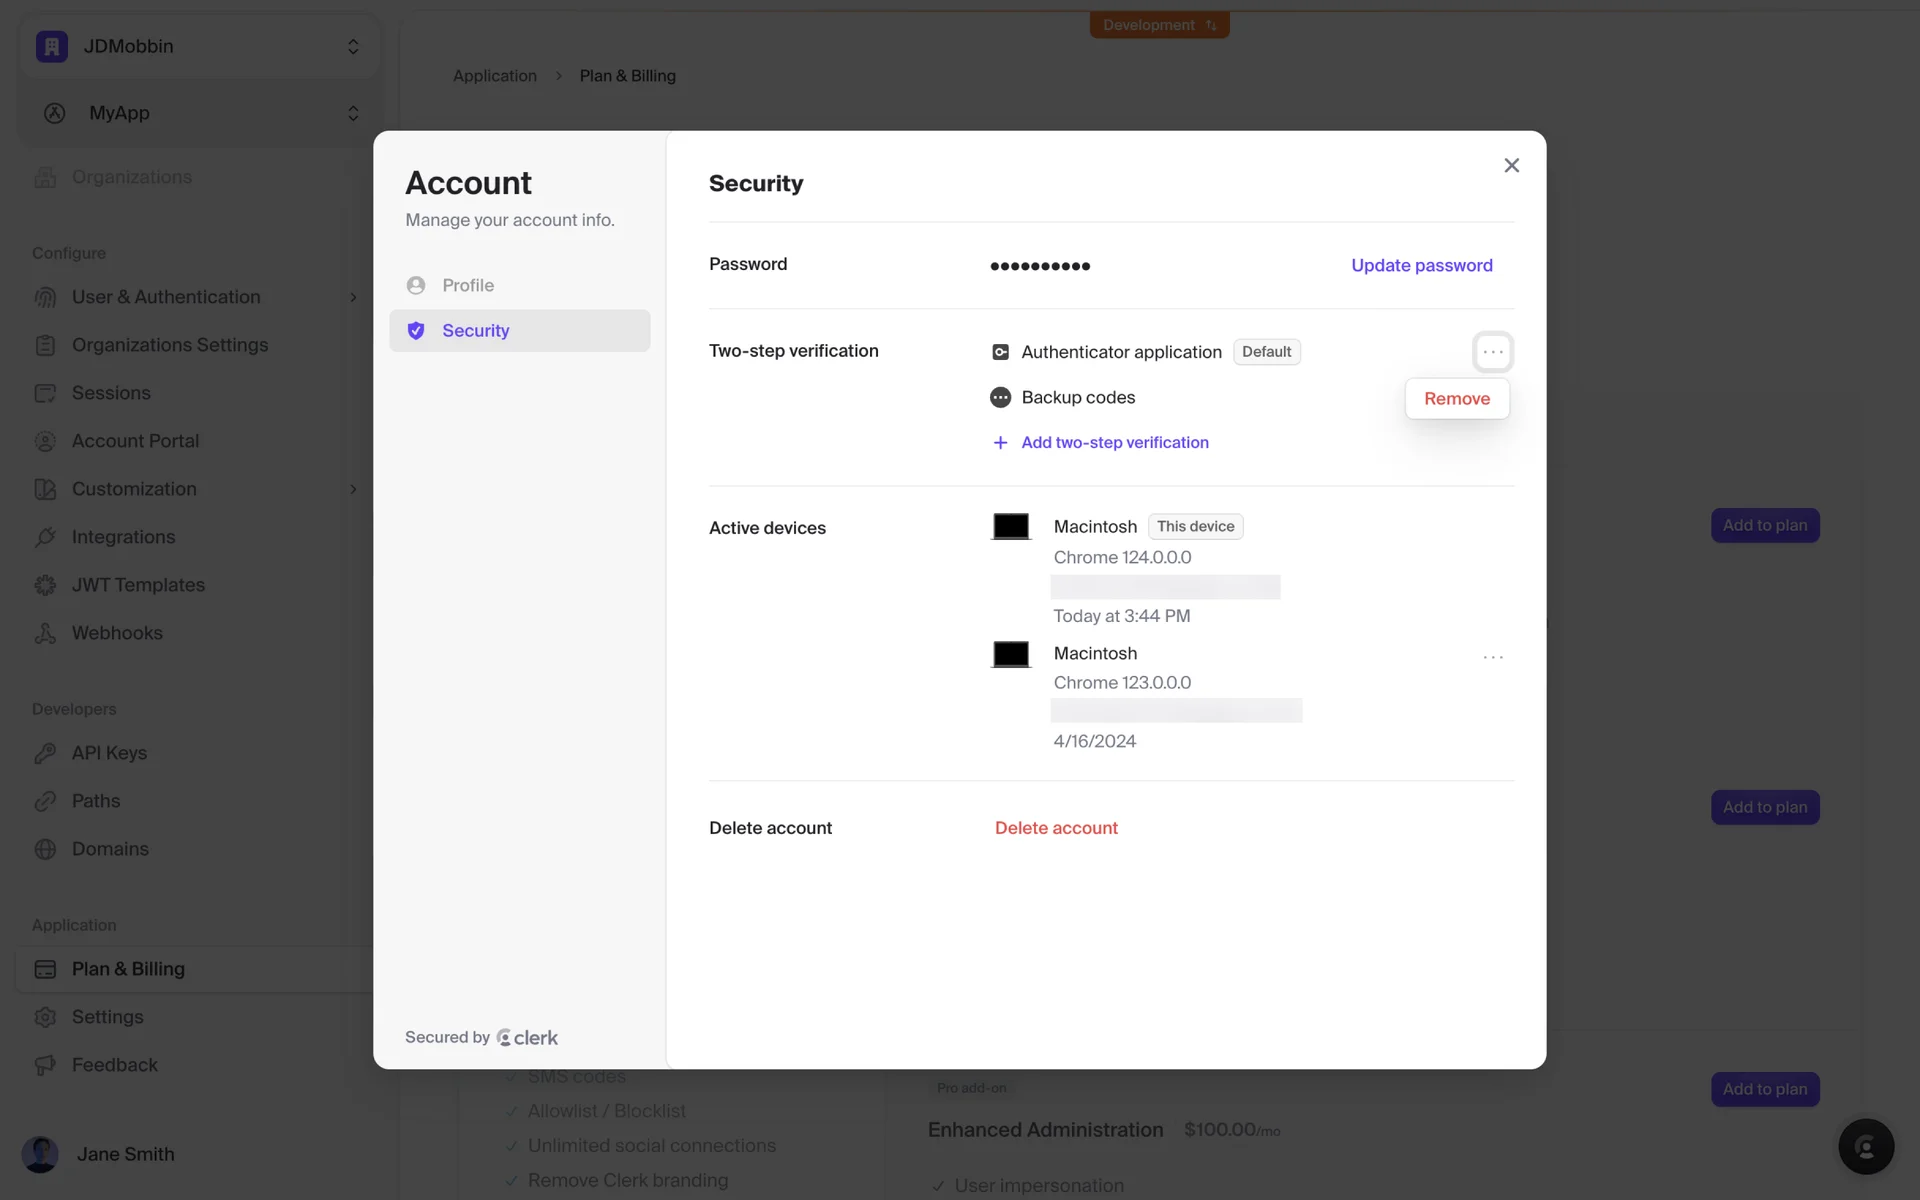Expand the Customization section
This screenshot has height=1200, width=1920.
pyautogui.click(x=353, y=489)
